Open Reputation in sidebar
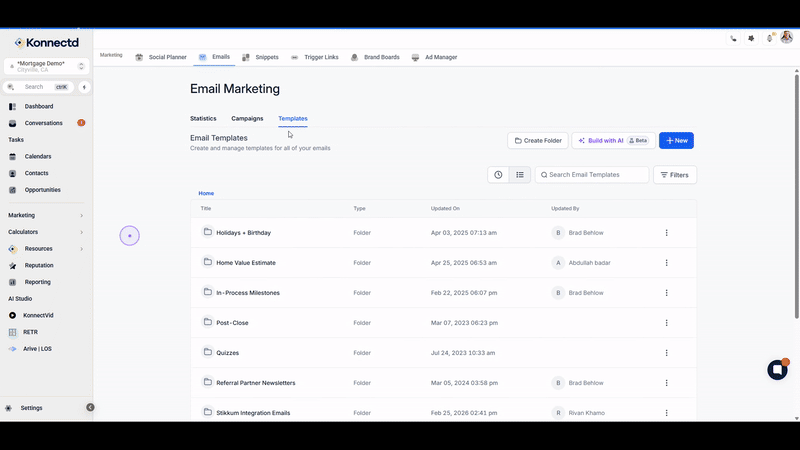This screenshot has width=800, height=450. tap(39, 265)
